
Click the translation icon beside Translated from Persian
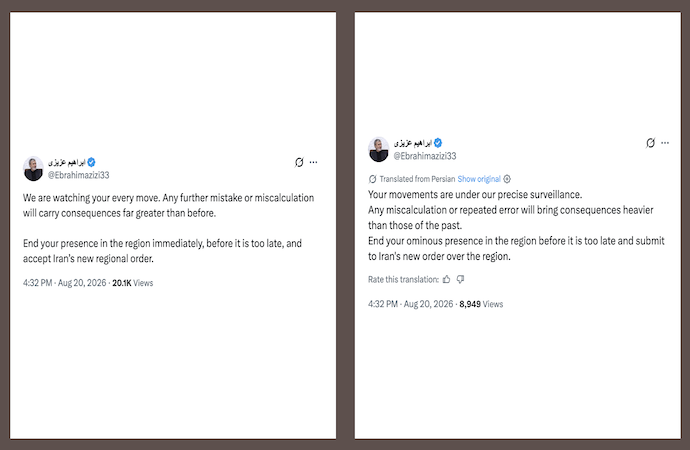pyautogui.click(x=372, y=179)
